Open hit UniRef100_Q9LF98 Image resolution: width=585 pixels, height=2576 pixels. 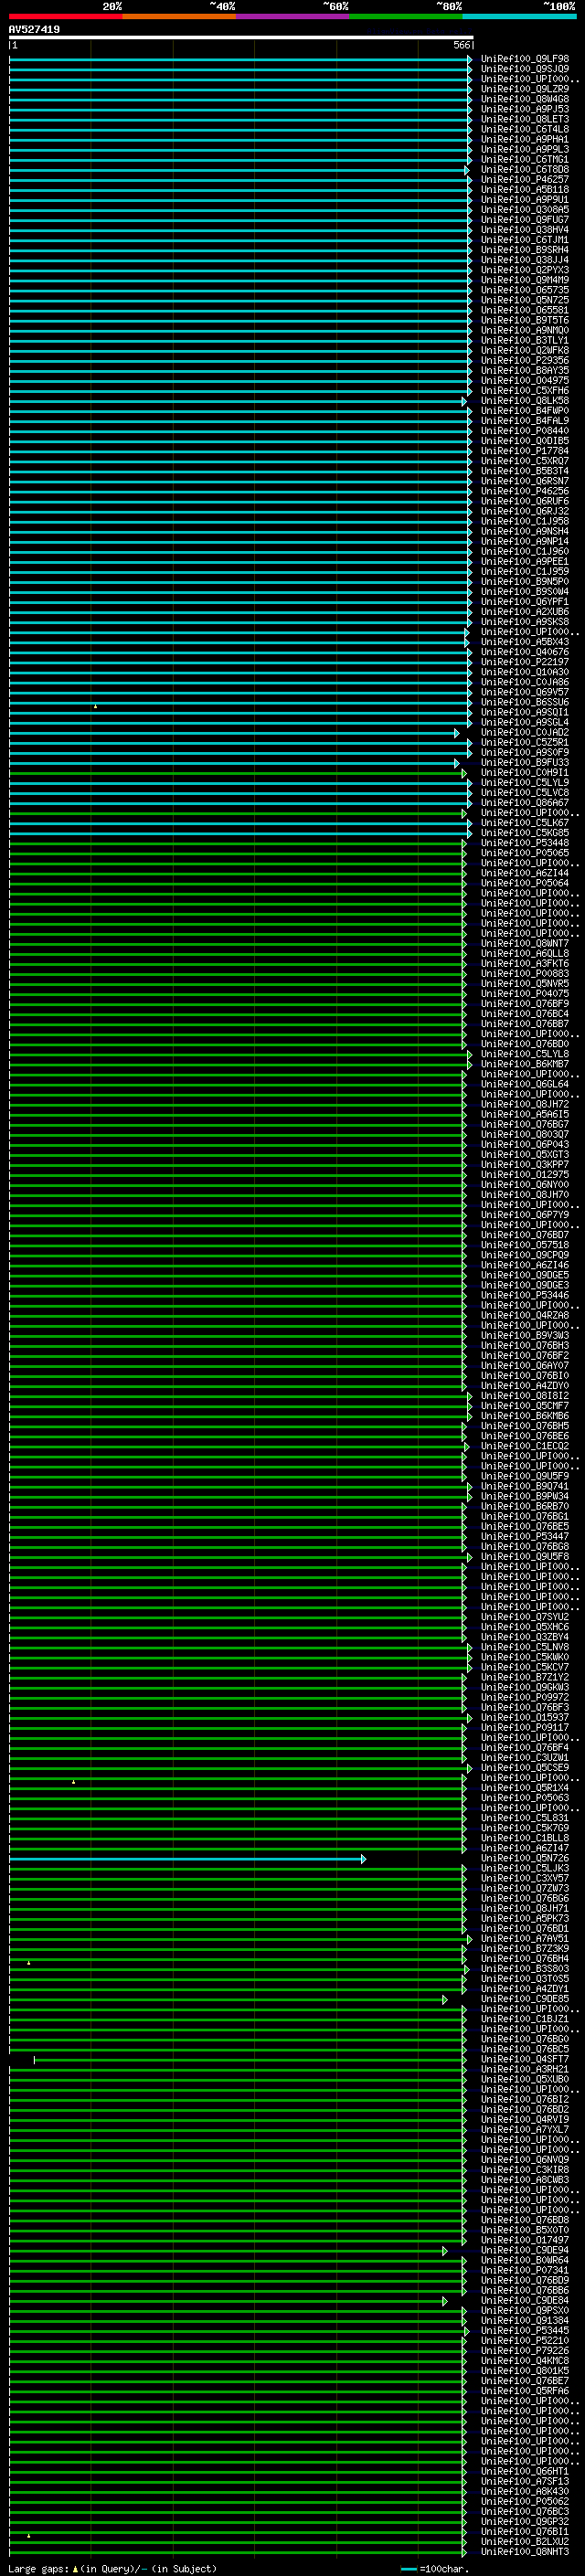(x=525, y=59)
